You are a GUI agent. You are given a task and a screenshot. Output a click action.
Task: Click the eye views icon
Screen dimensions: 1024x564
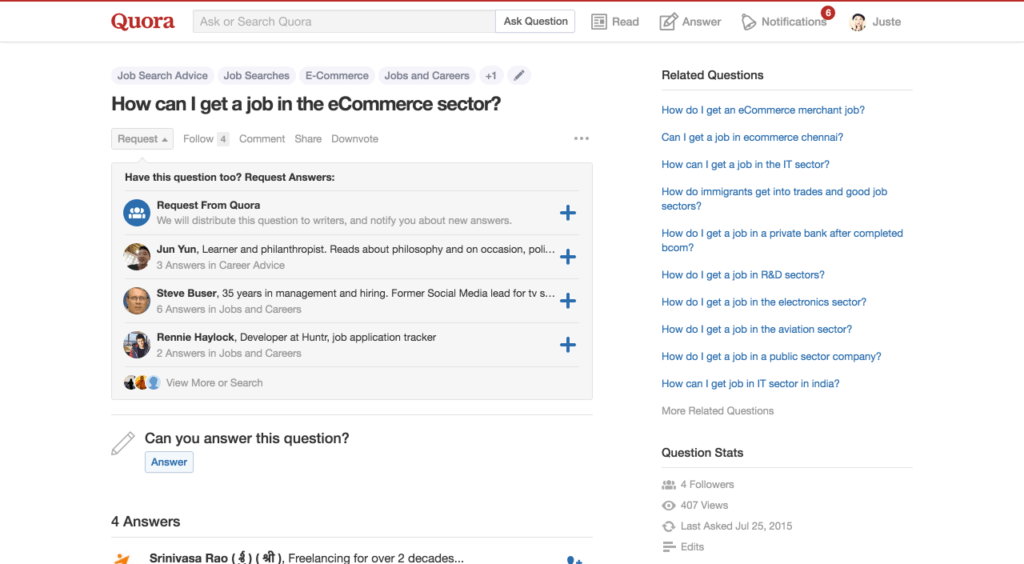(x=668, y=505)
